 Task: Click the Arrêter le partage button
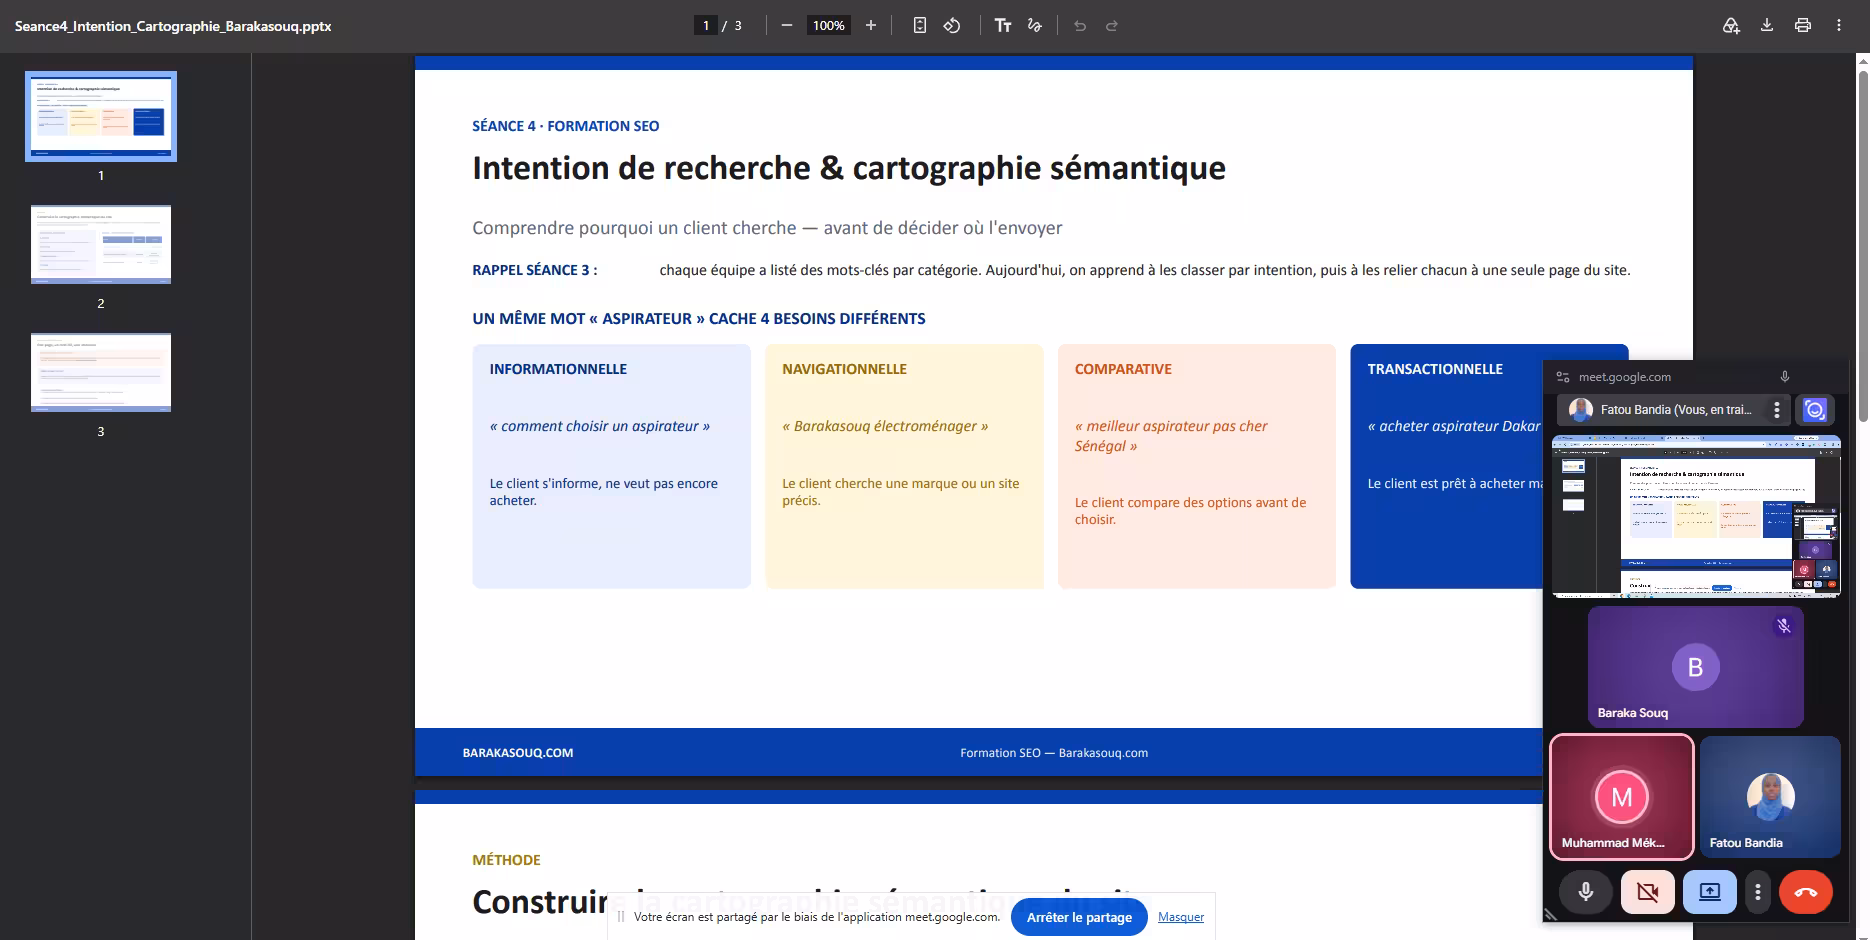click(x=1079, y=917)
